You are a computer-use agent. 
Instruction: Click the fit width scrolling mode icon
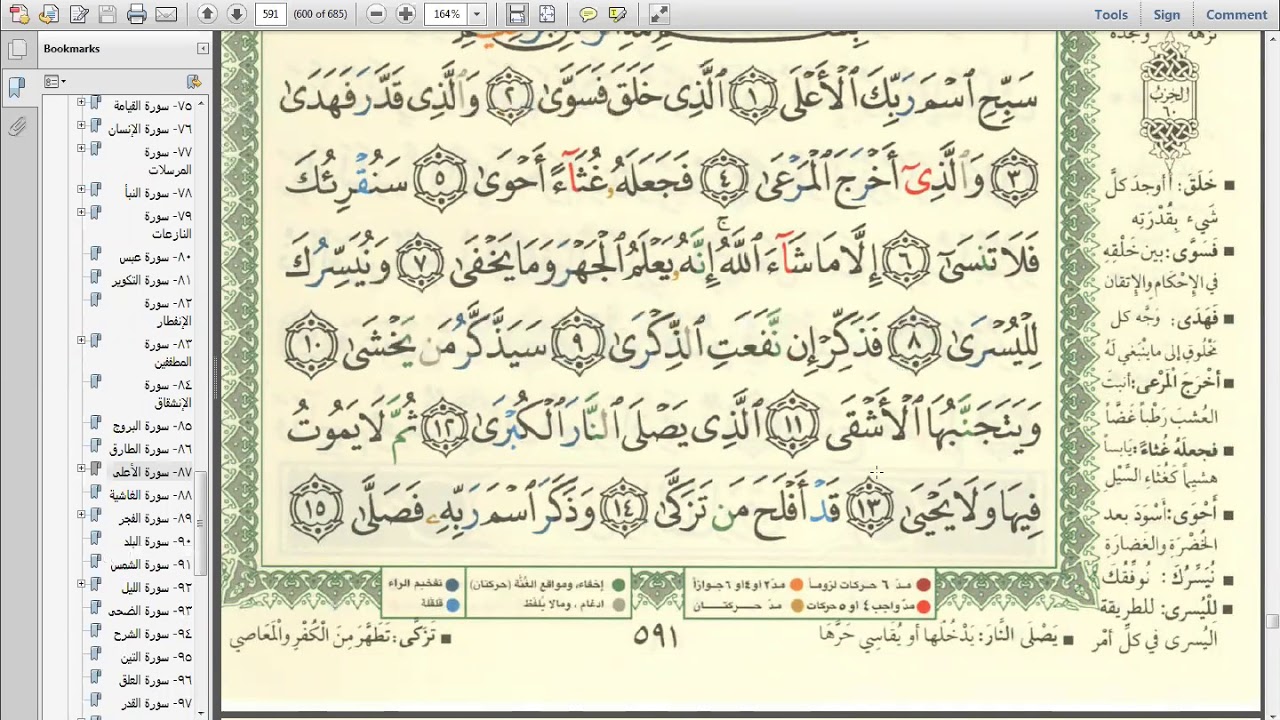(516, 14)
